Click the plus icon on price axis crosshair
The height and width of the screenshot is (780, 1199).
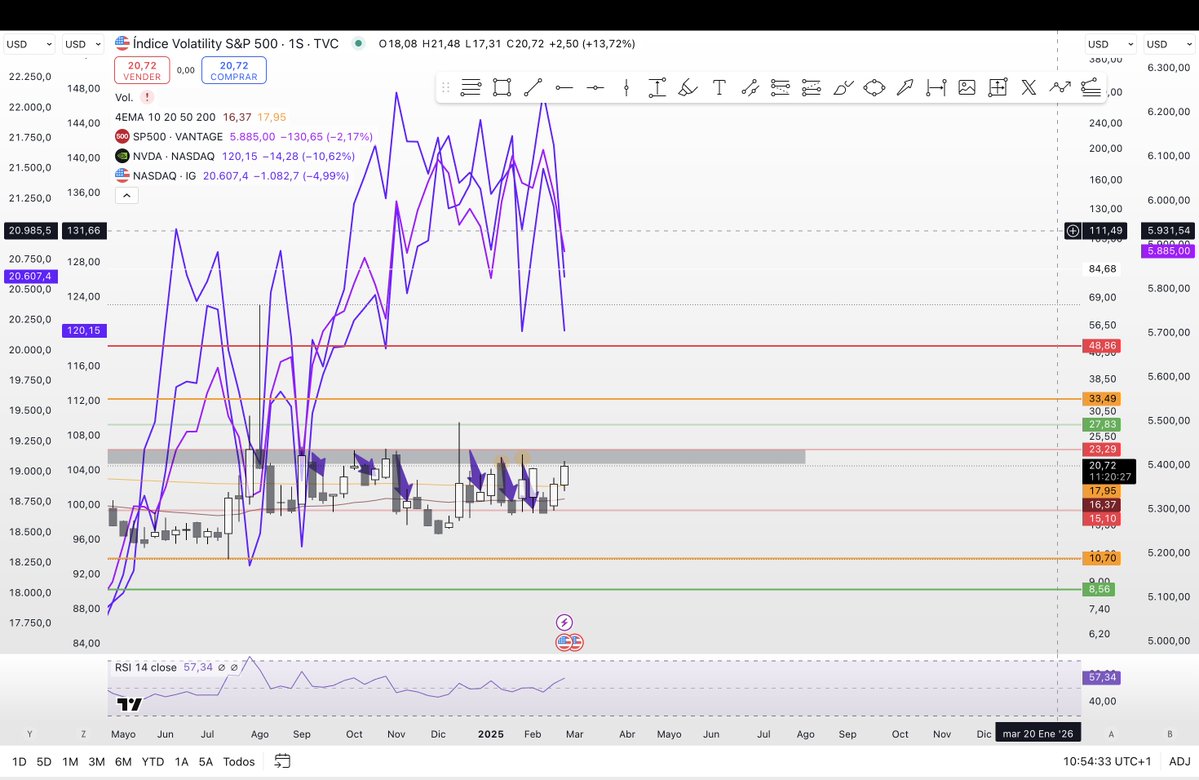tap(1073, 230)
